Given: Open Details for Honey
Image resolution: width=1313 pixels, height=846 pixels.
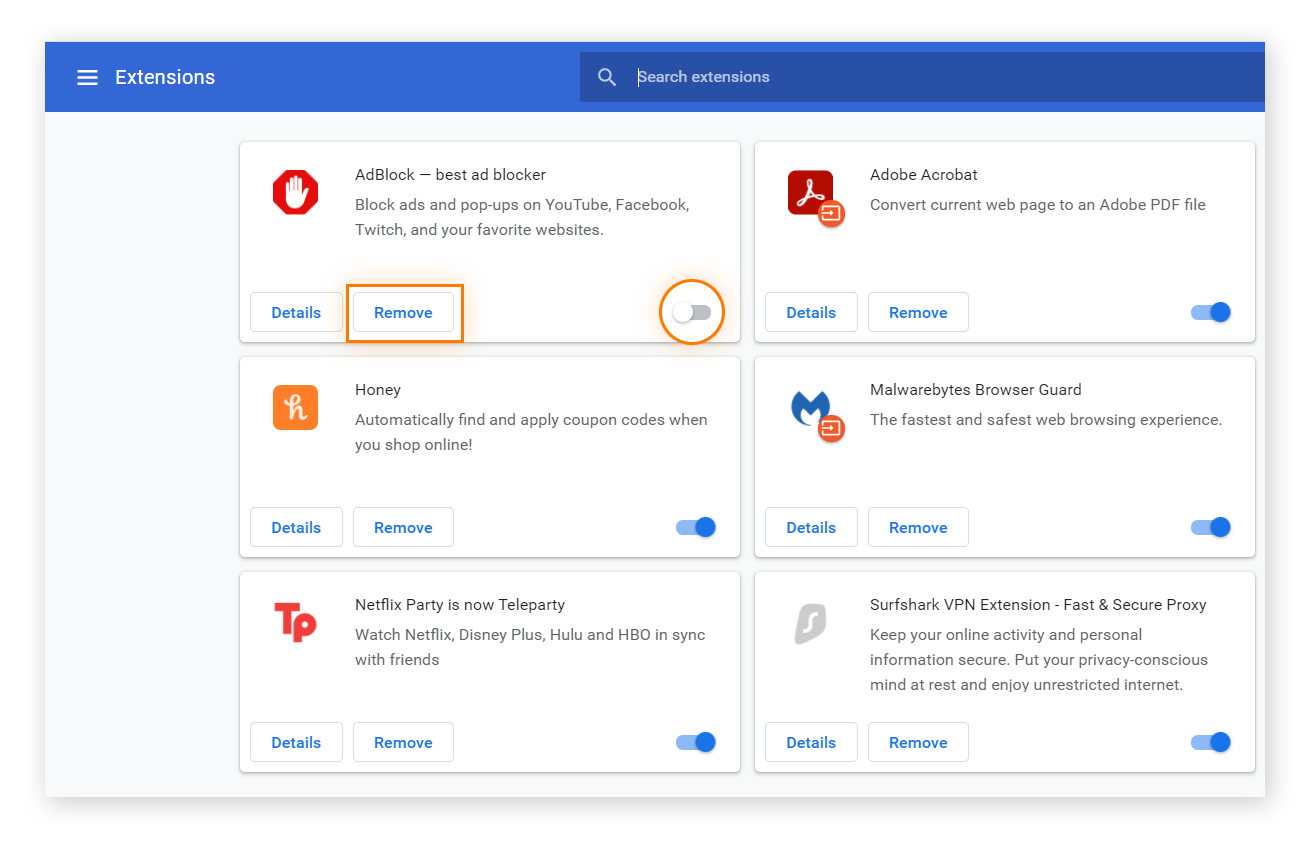Looking at the screenshot, I should pos(296,527).
